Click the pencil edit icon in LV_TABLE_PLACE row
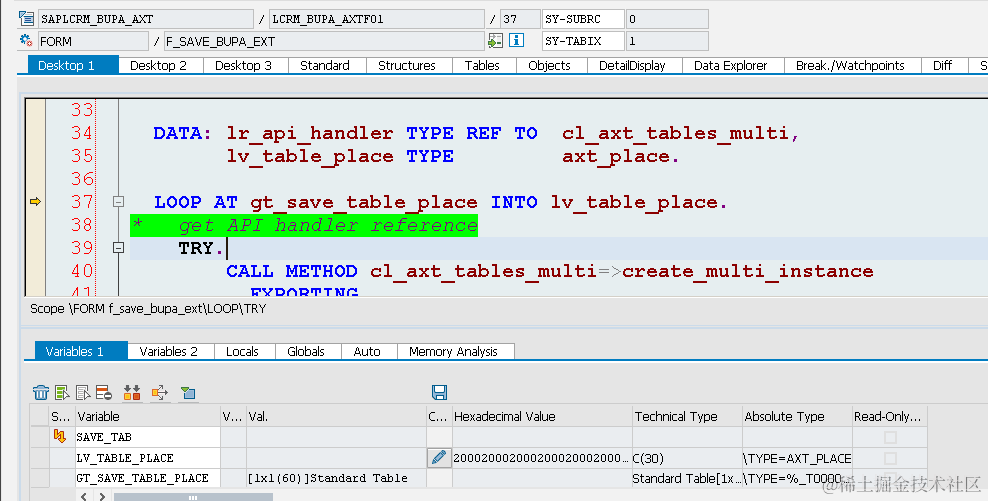This screenshot has width=988, height=501. tap(439, 458)
